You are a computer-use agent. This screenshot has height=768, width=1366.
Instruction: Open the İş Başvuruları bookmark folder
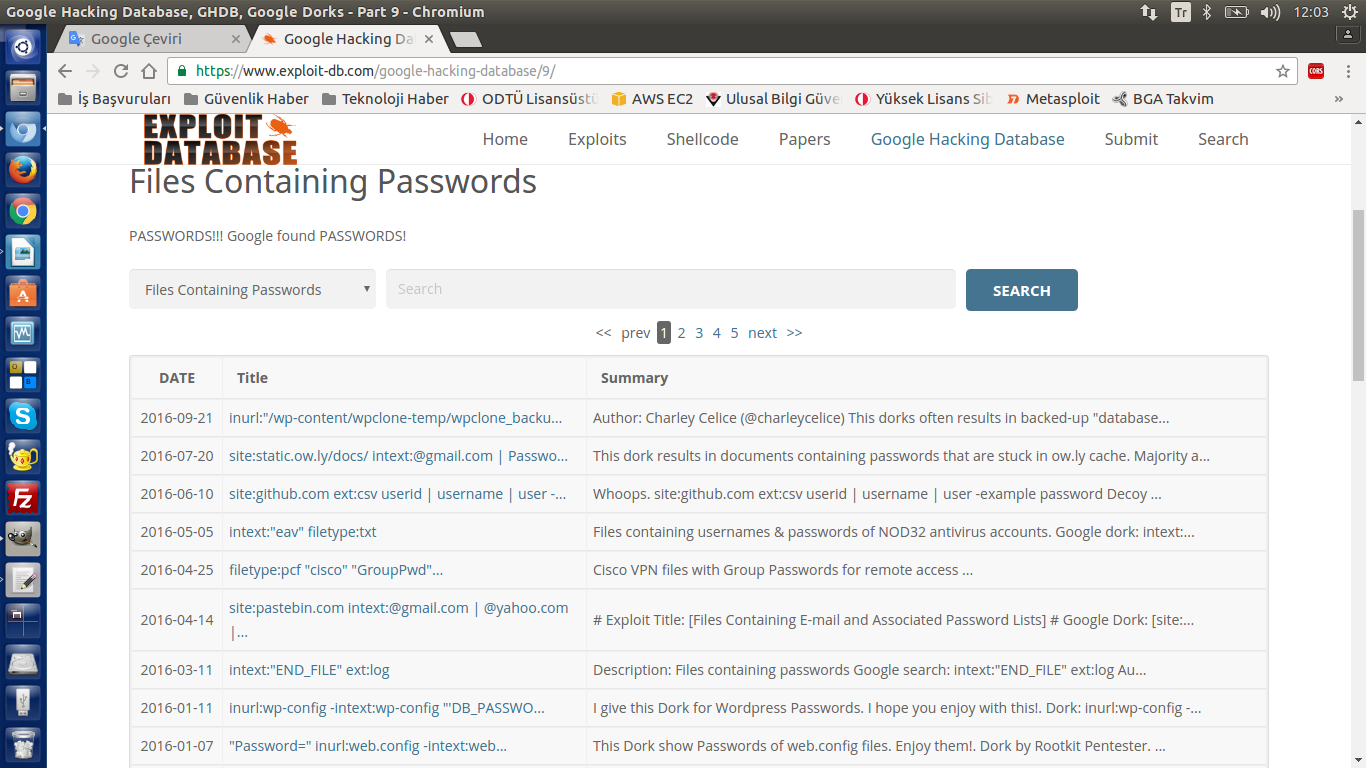(x=115, y=99)
